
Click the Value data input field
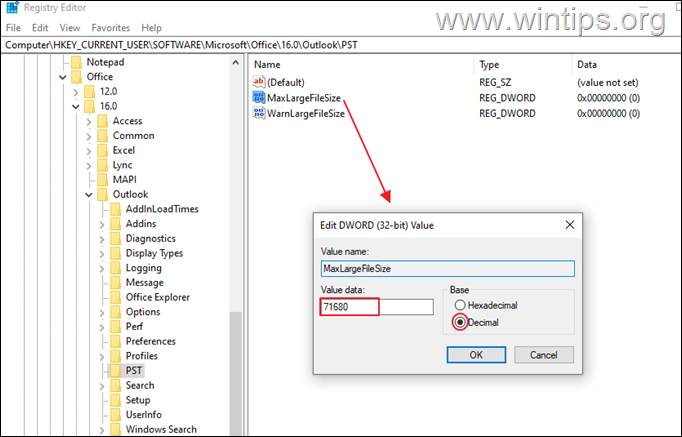(377, 307)
